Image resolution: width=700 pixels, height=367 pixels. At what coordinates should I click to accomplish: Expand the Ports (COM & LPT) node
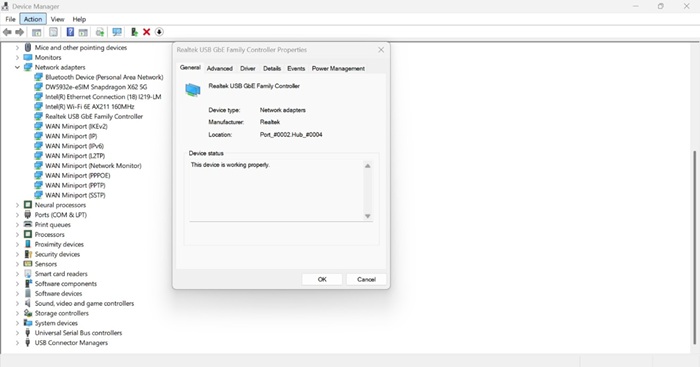(17, 215)
